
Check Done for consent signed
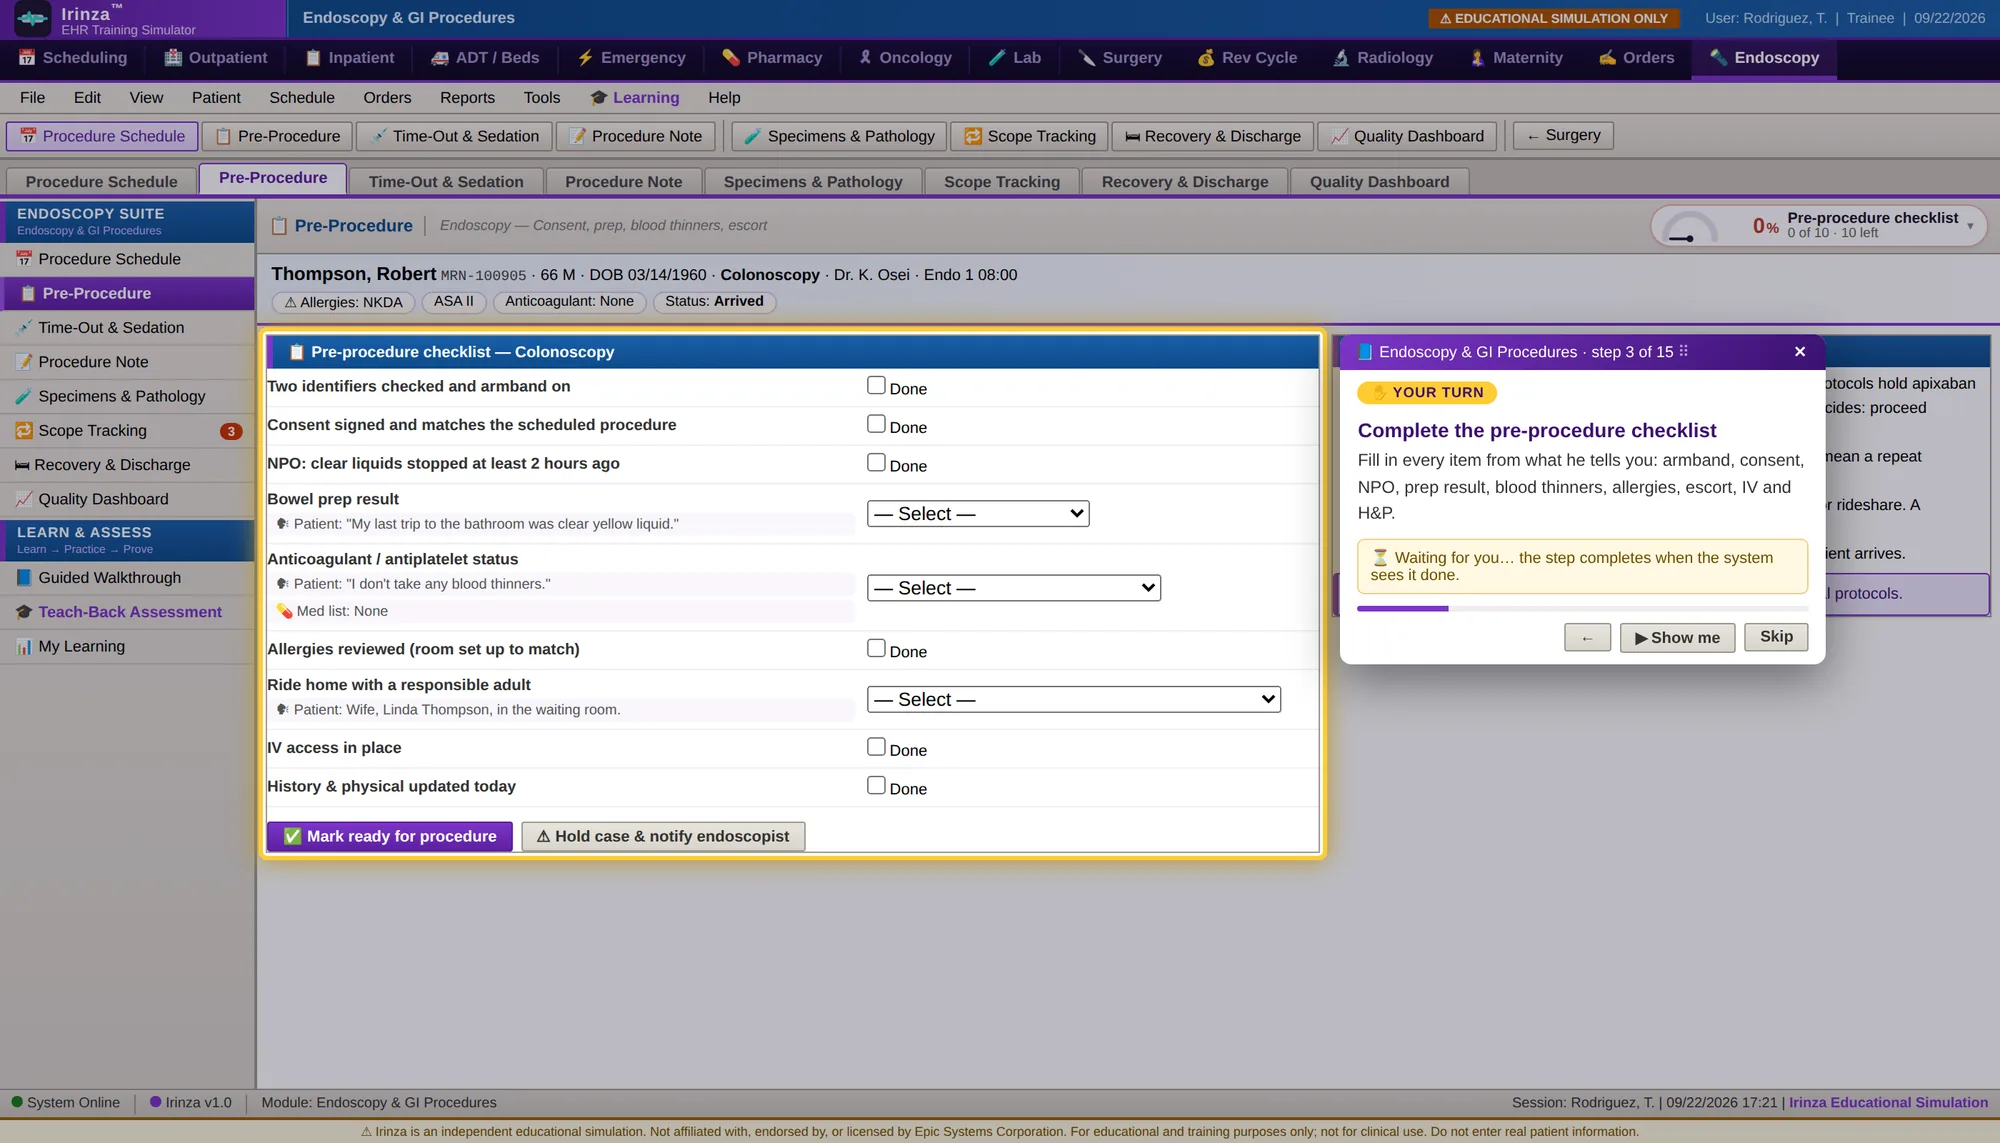point(876,424)
